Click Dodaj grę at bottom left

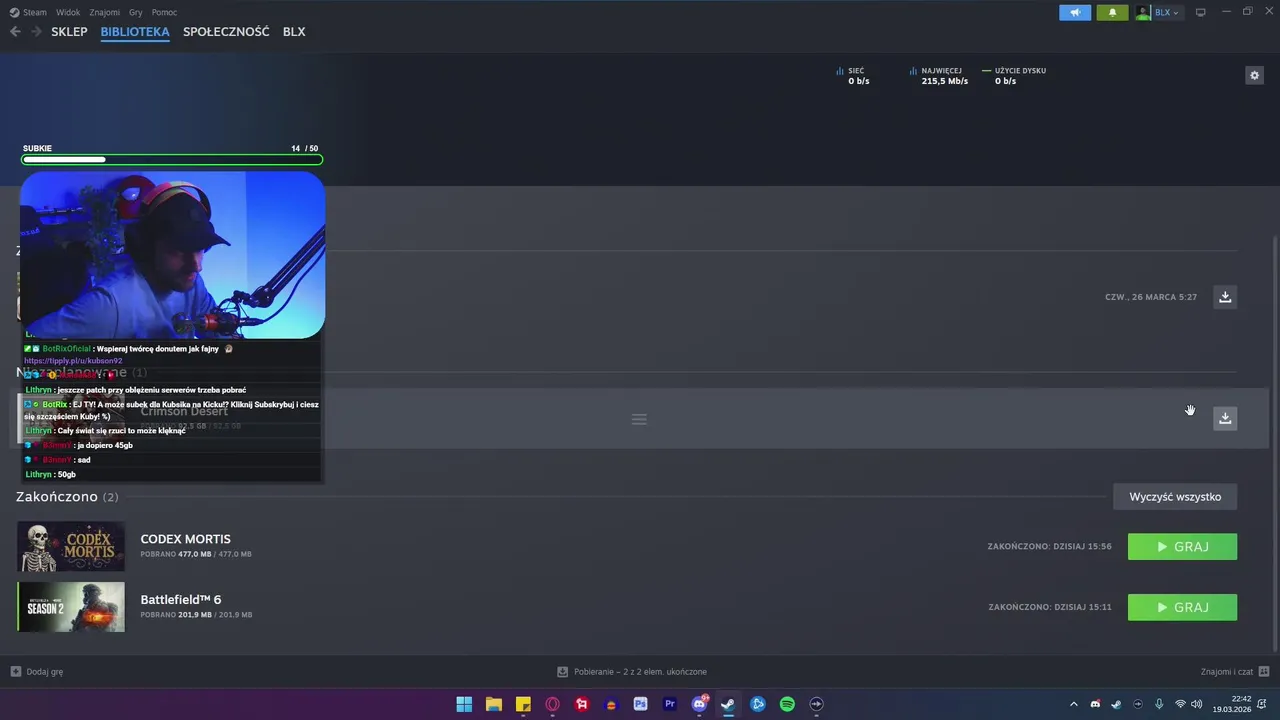pos(37,672)
